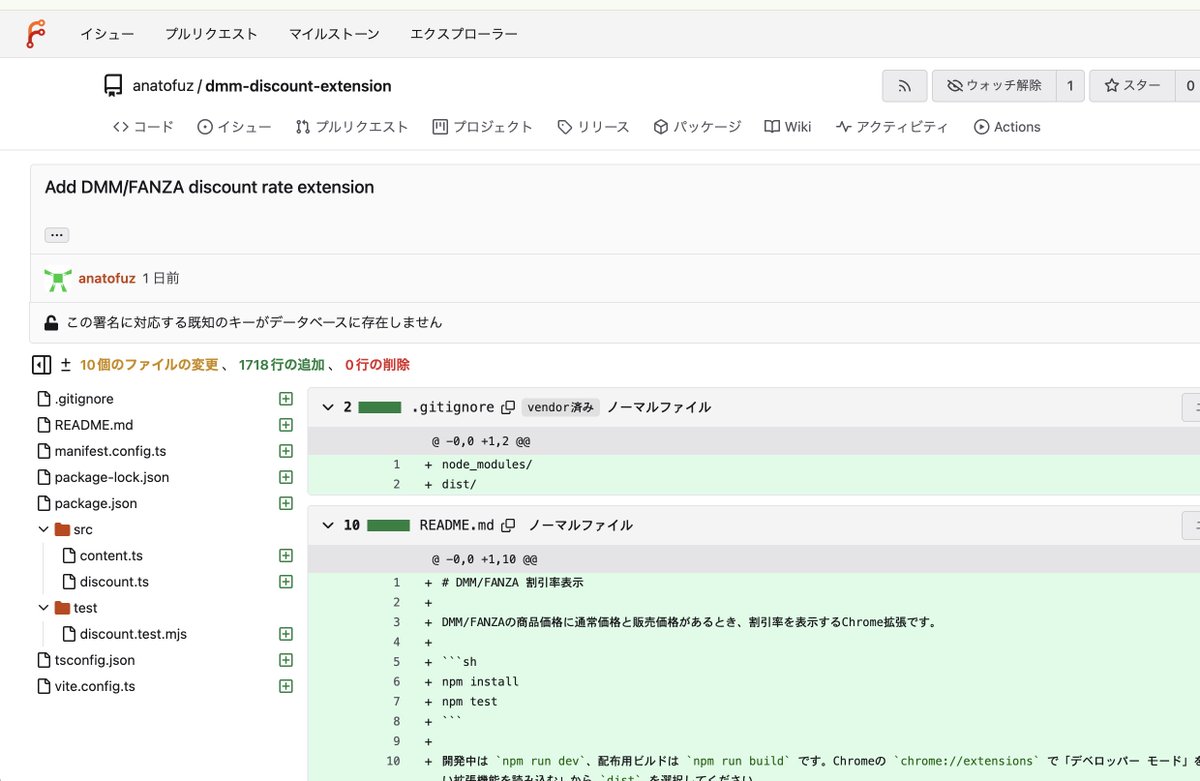Screen dimensions: 1200x781
Task: Copy the README.md file path
Action: (508, 525)
